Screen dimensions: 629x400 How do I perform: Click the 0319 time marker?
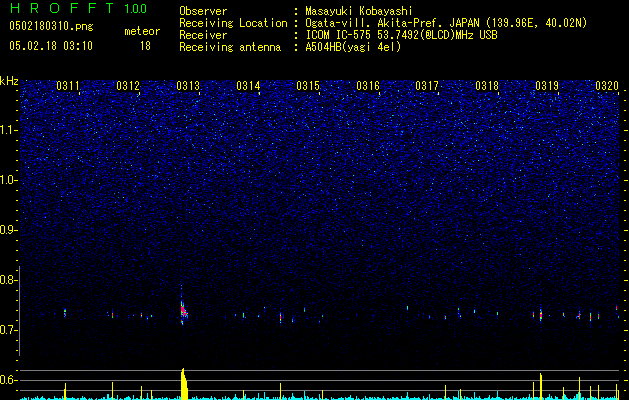click(x=547, y=85)
